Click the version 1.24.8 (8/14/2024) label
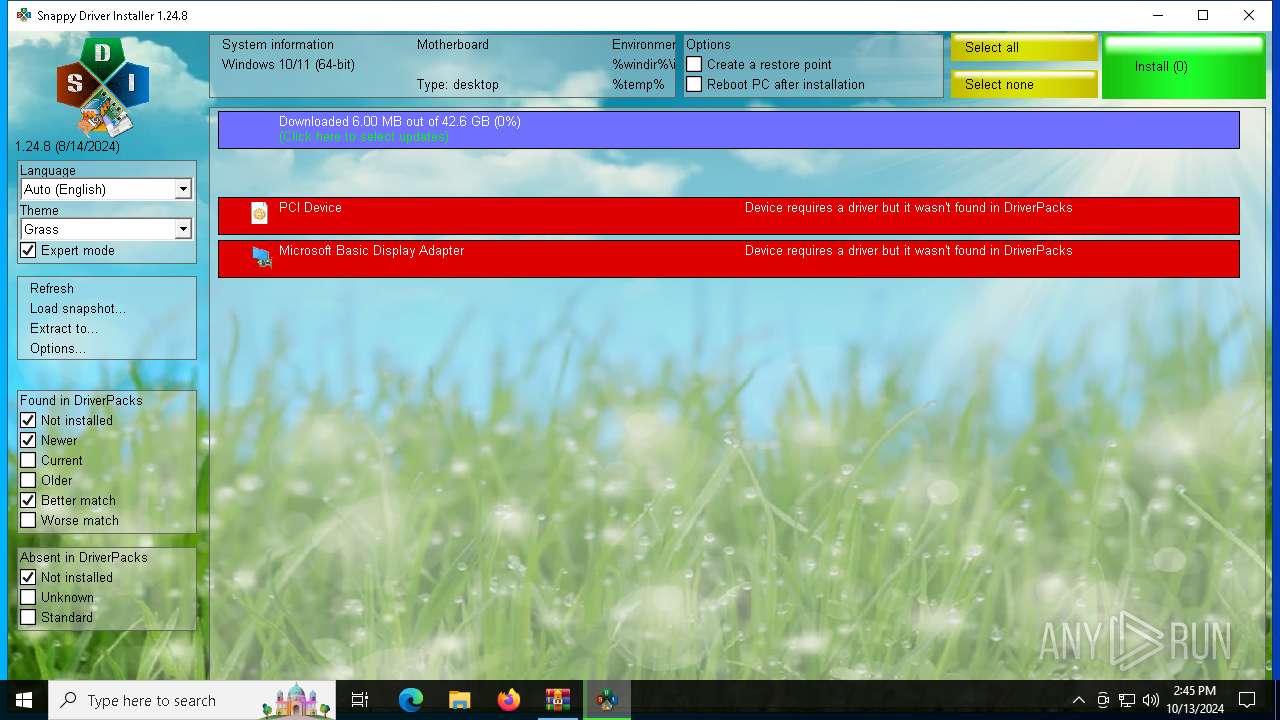Image resolution: width=1280 pixels, height=720 pixels. pos(67,147)
